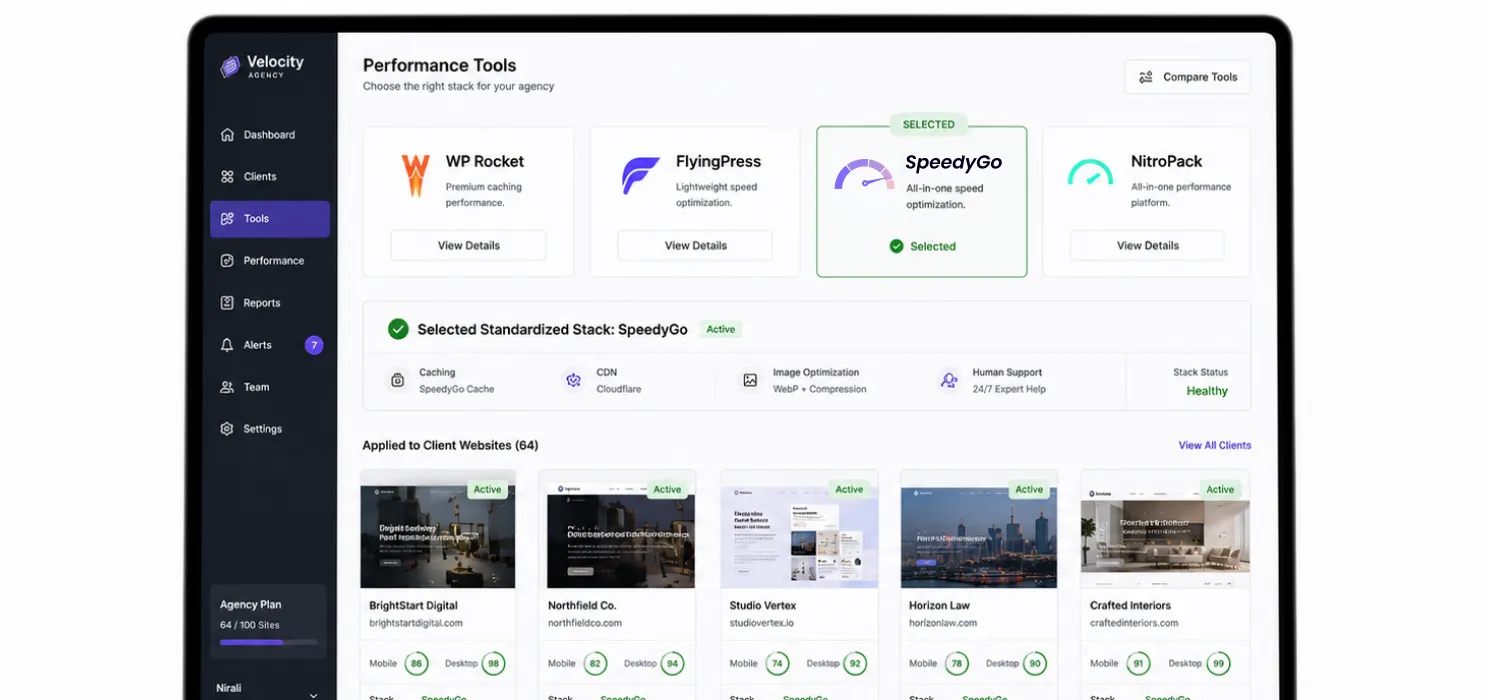Click the NitroPack gauge logo
This screenshot has height=700, width=1488.
[x=1090, y=172]
